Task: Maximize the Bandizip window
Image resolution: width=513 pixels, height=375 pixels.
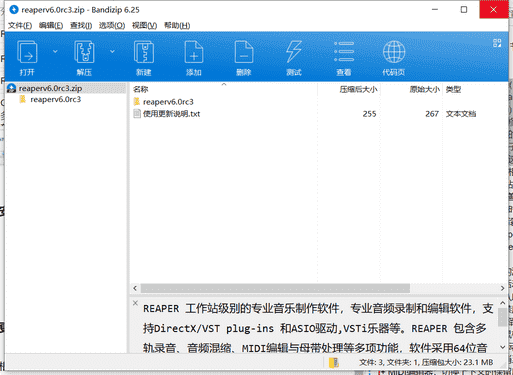Action: tap(464, 10)
